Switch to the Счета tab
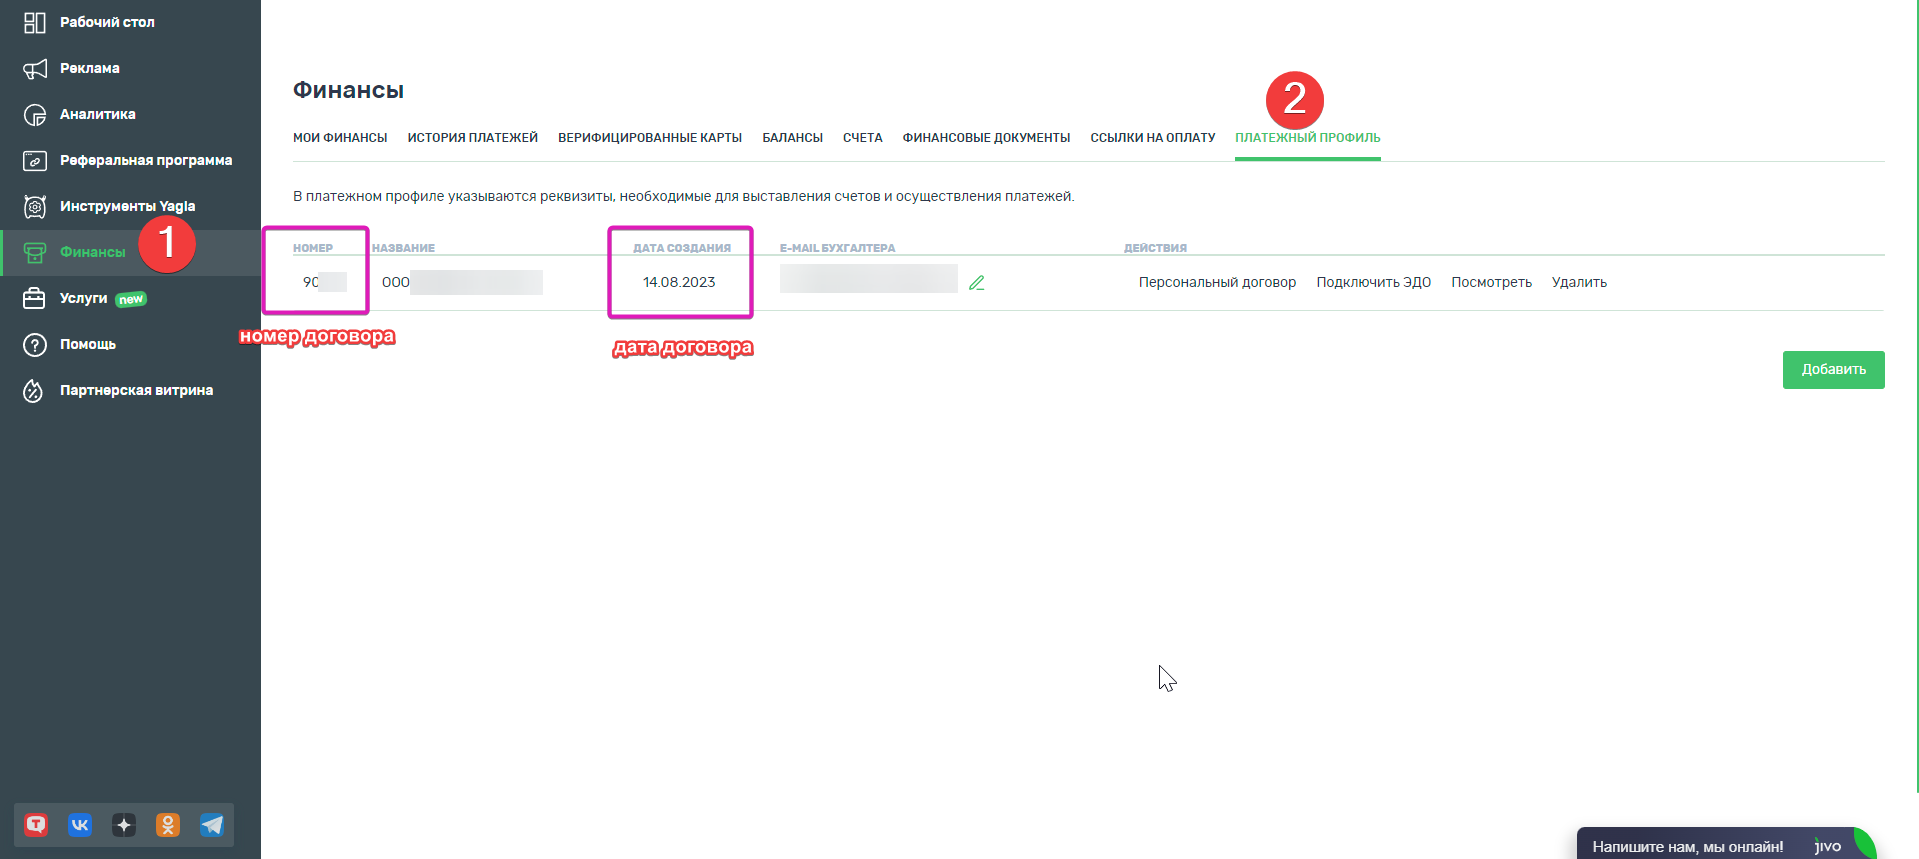Image resolution: width=1919 pixels, height=859 pixels. [x=863, y=138]
